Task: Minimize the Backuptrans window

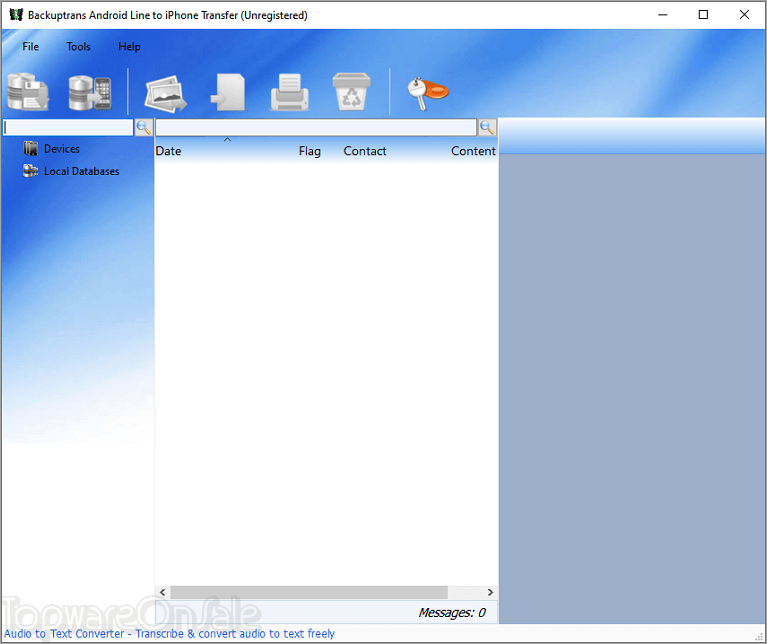Action: (x=663, y=15)
